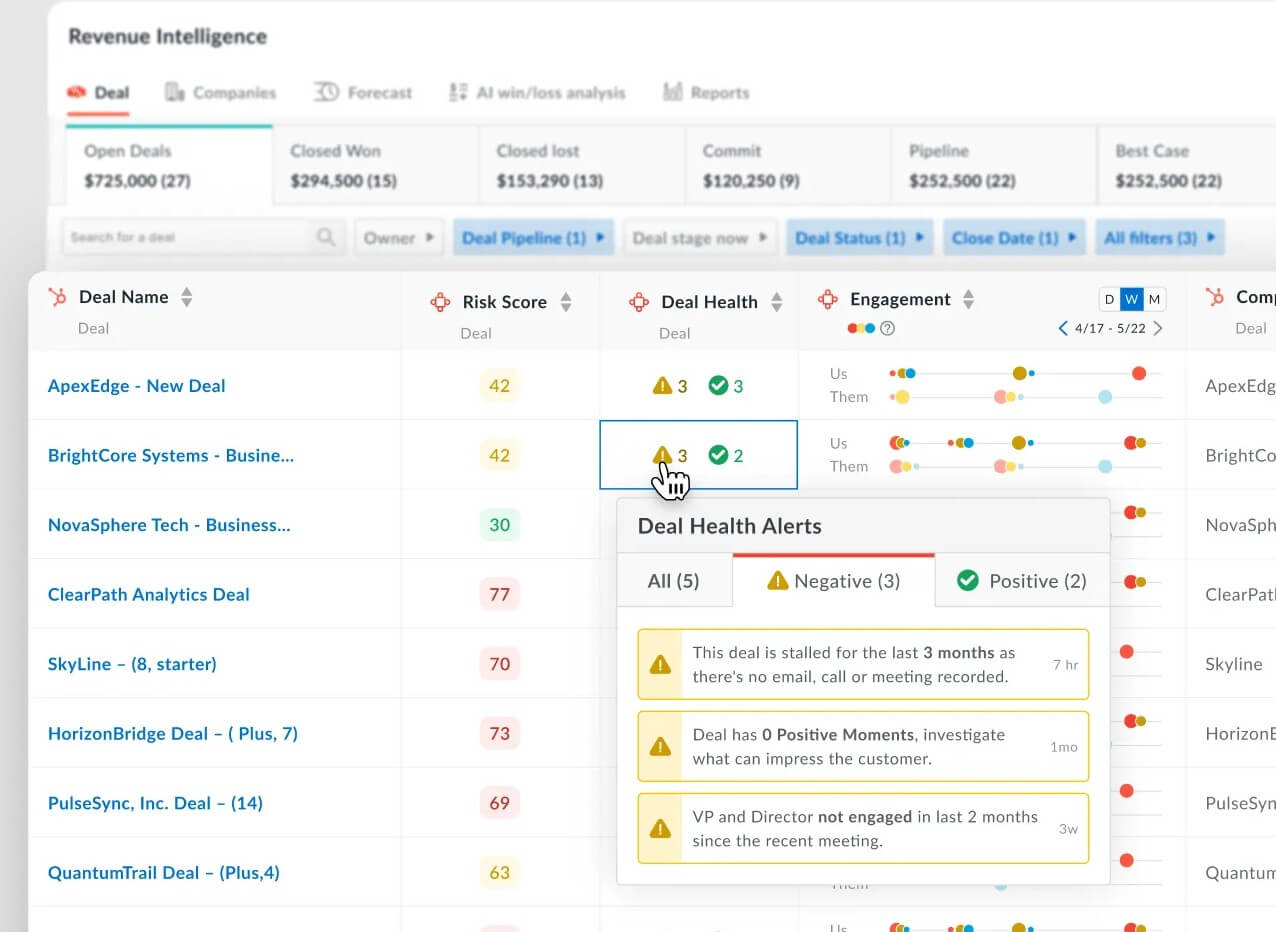
Task: Sort by Deal Name column arrows
Action: (186, 298)
